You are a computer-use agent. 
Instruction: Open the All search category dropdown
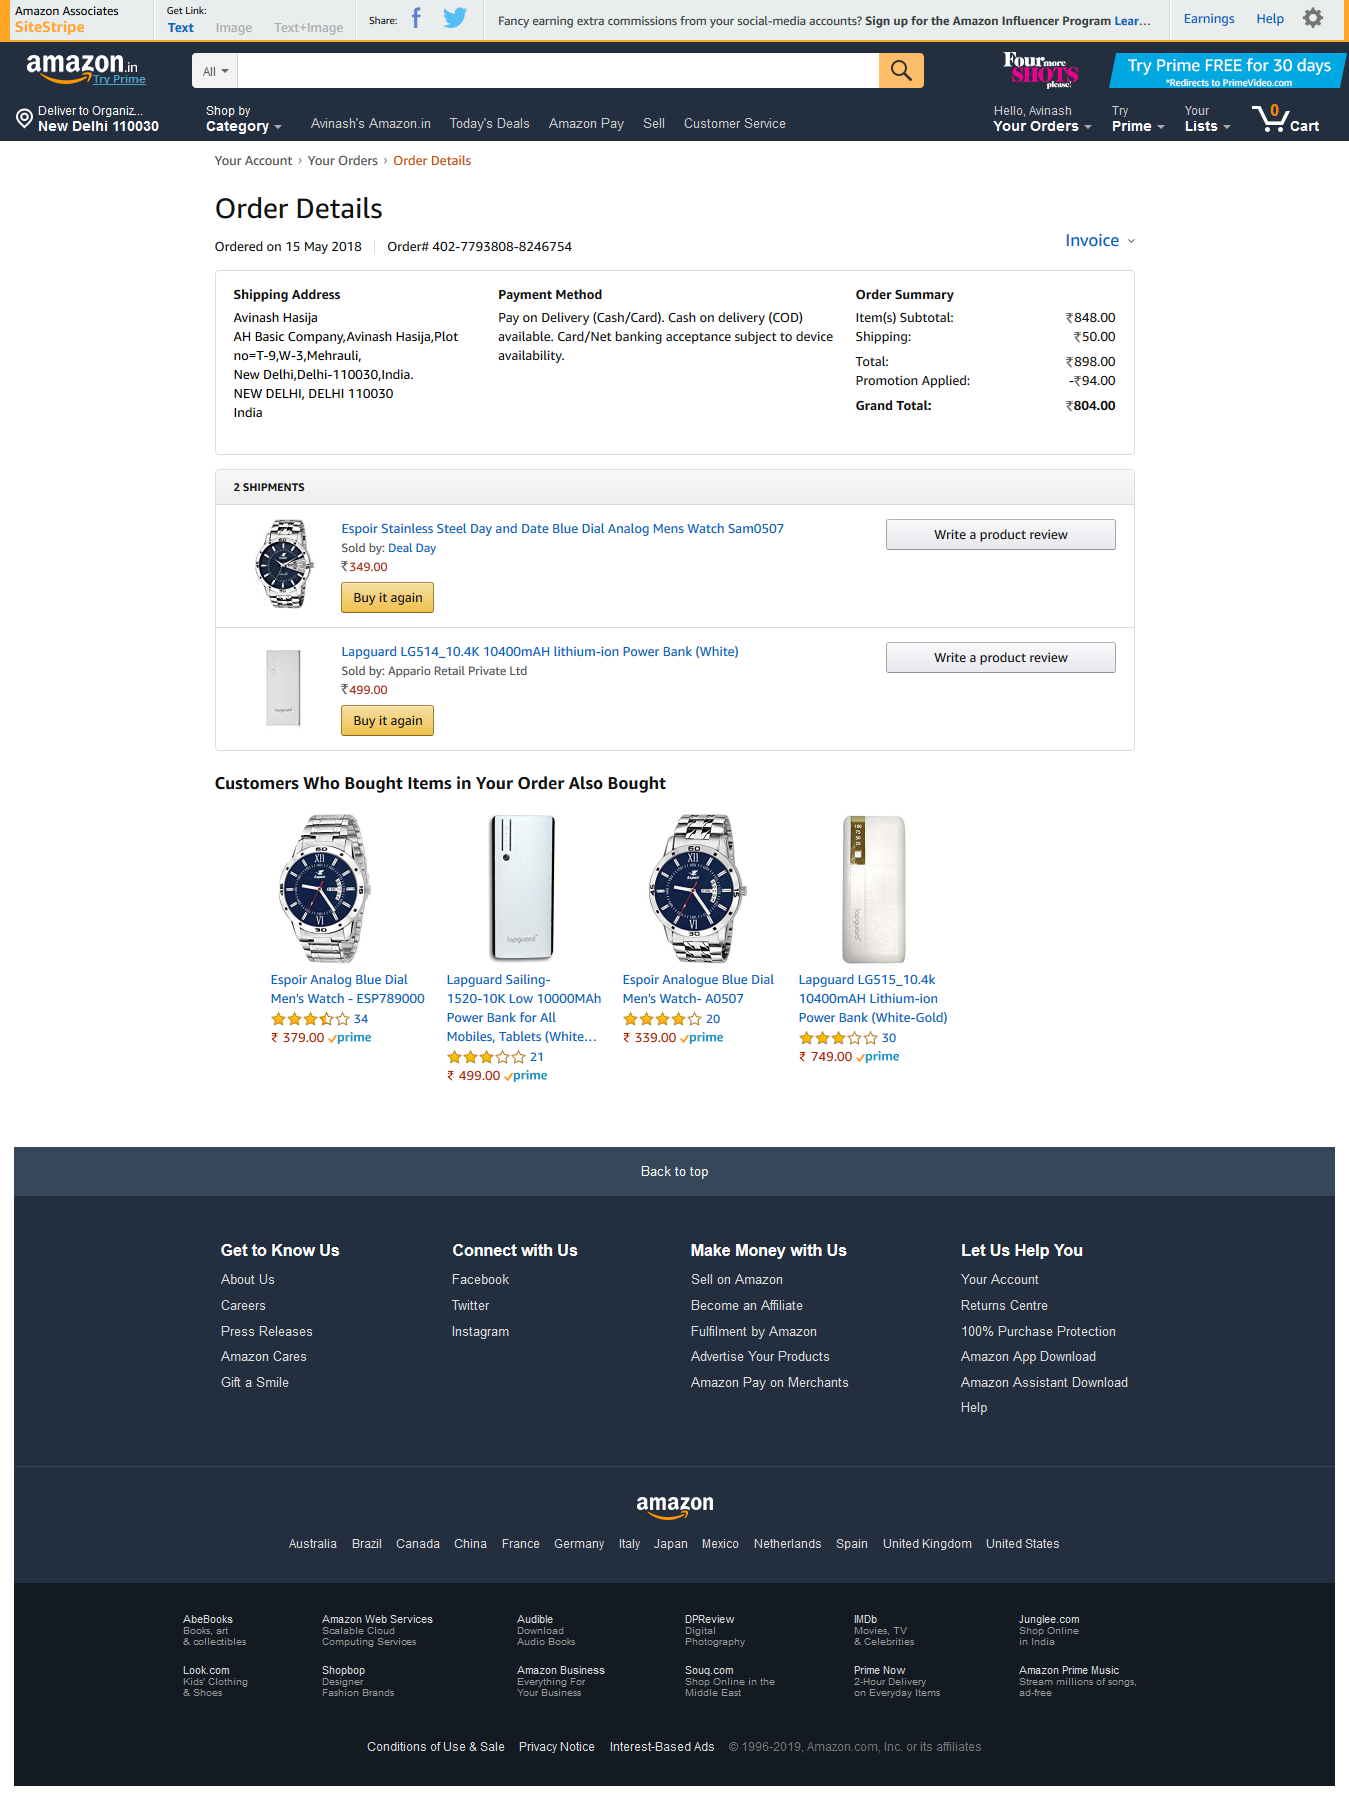click(x=216, y=71)
